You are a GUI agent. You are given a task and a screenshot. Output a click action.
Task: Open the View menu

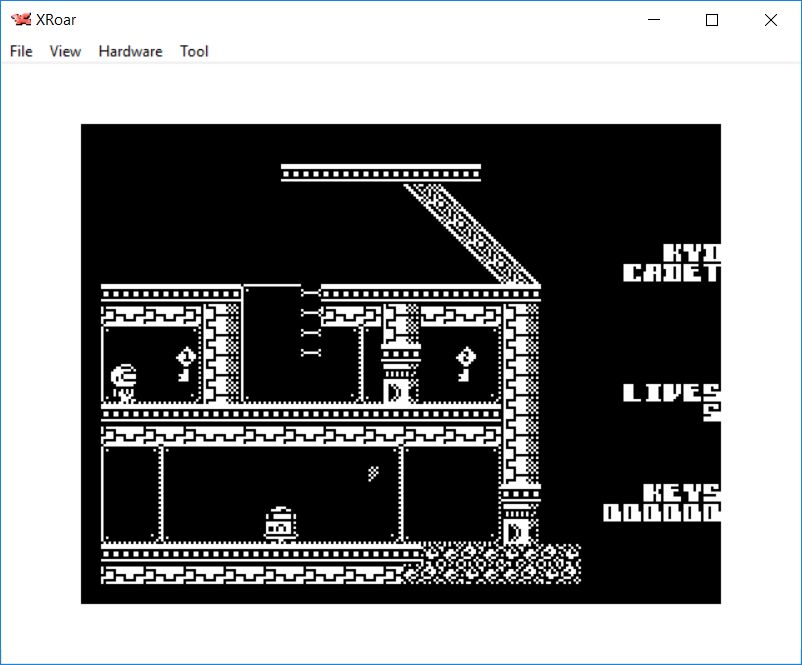(x=65, y=51)
